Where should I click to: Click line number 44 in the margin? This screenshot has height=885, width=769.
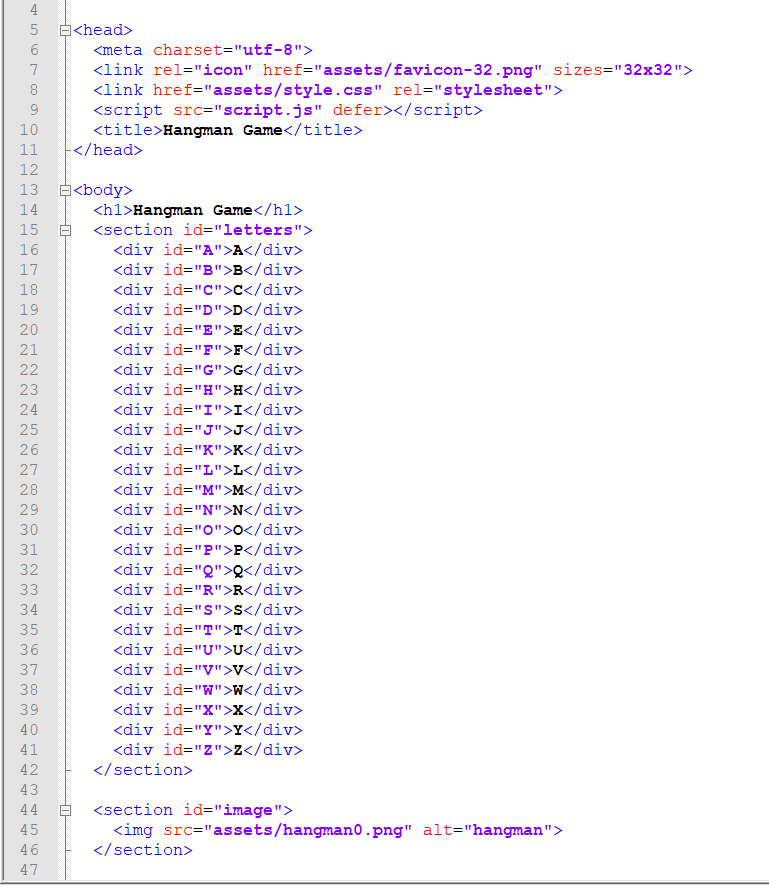click(x=29, y=810)
